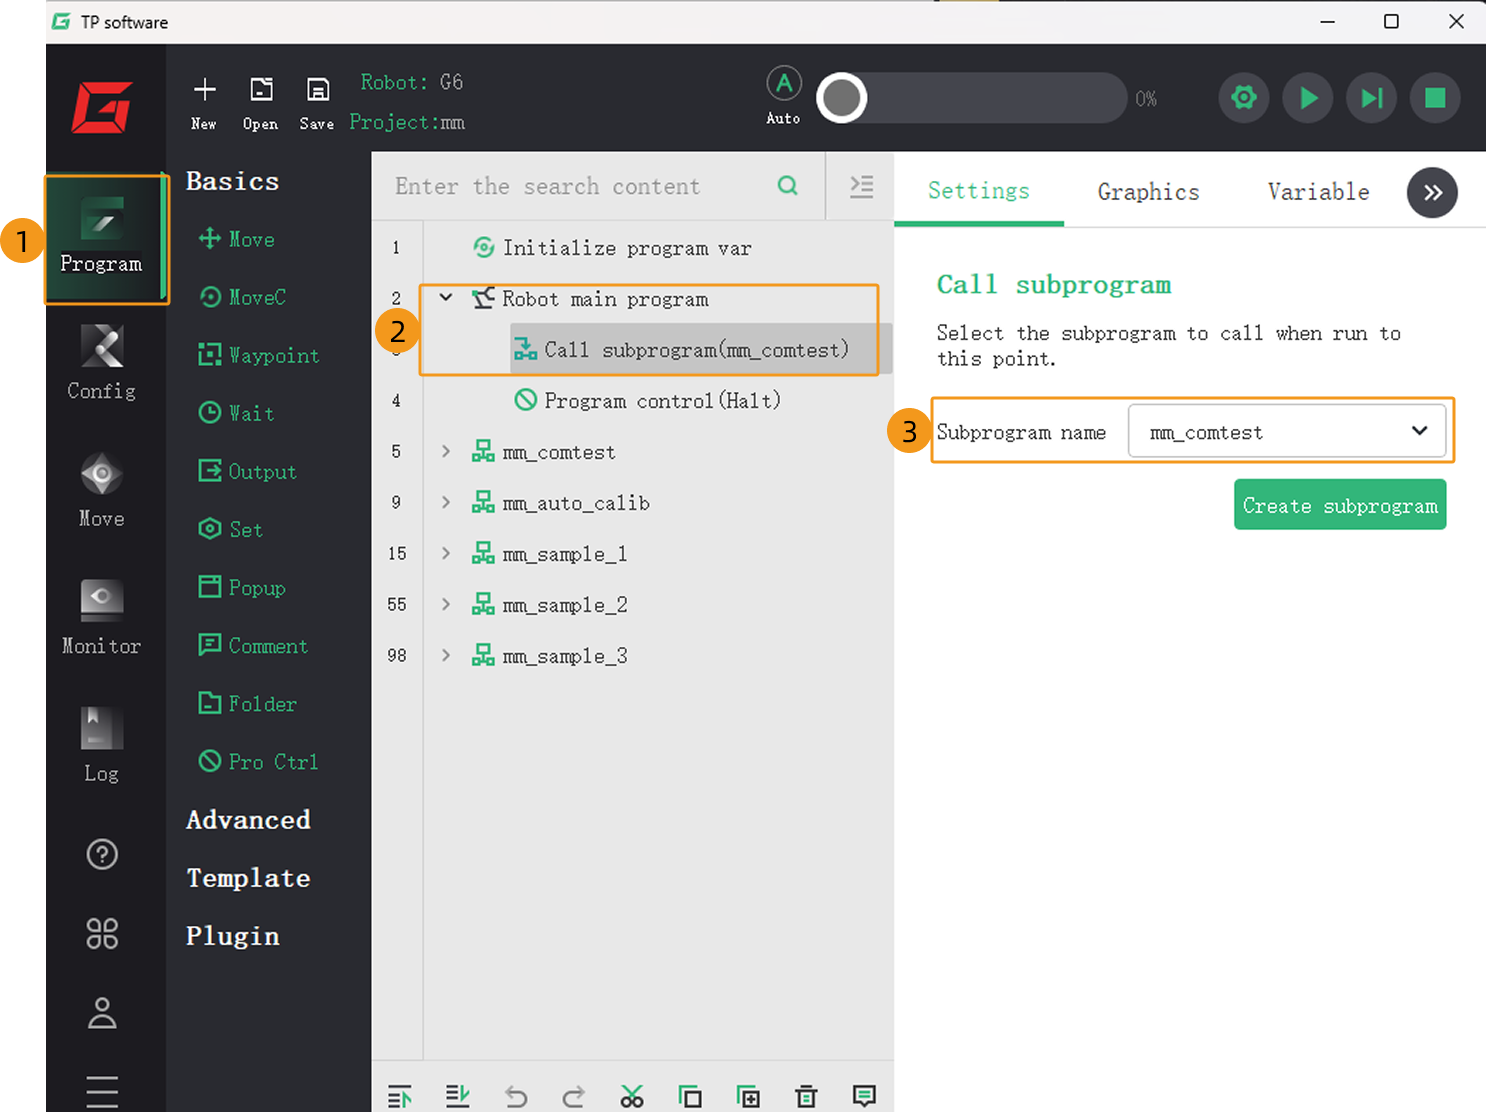Click the undo arrow in bottom toolbar
The image size is (1486, 1112).
pyautogui.click(x=516, y=1096)
